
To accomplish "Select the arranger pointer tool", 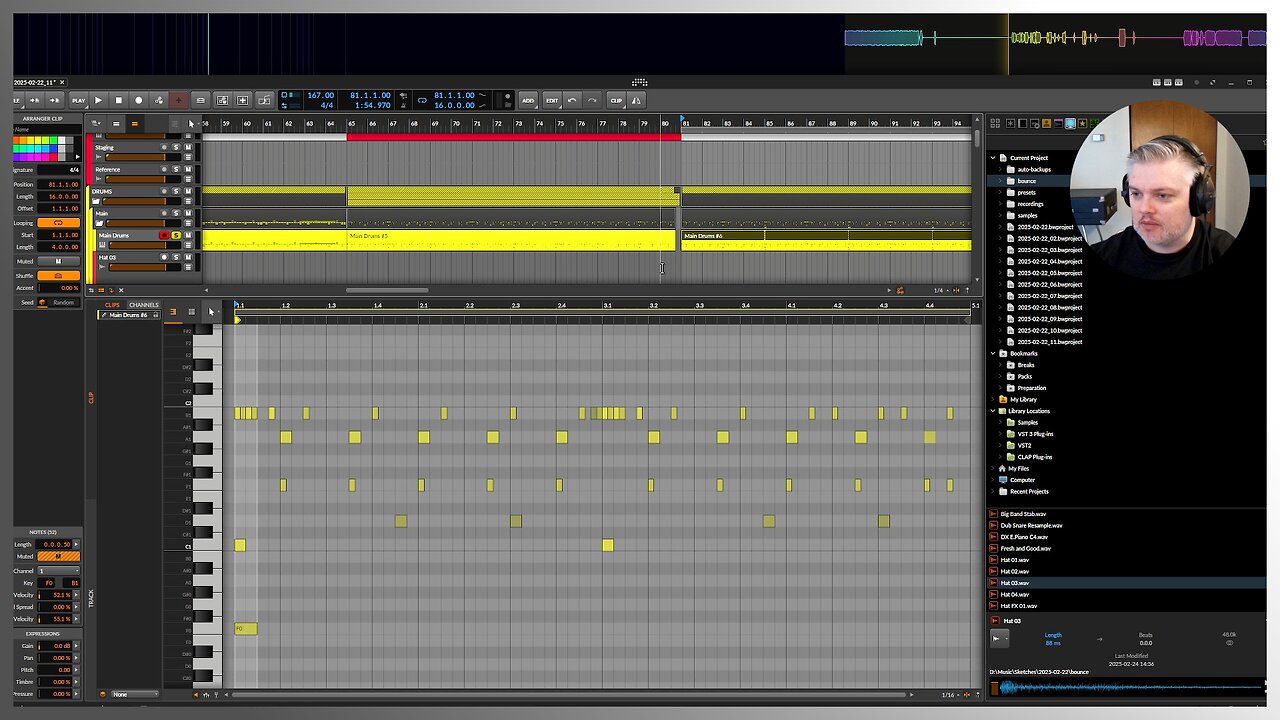I will (191, 124).
